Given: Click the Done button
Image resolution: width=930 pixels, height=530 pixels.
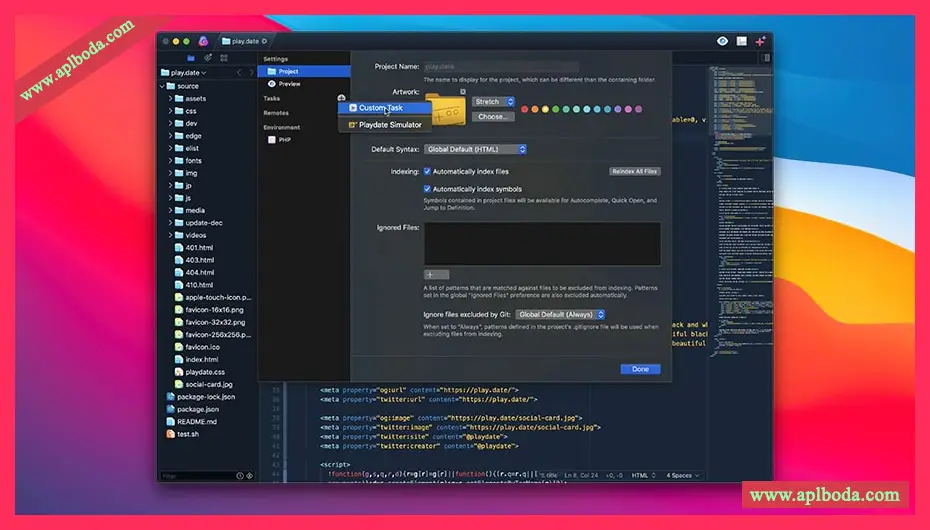Looking at the screenshot, I should point(640,369).
